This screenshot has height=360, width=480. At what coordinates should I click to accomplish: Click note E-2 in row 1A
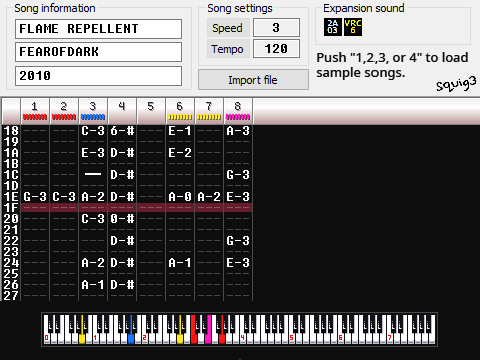pos(180,153)
